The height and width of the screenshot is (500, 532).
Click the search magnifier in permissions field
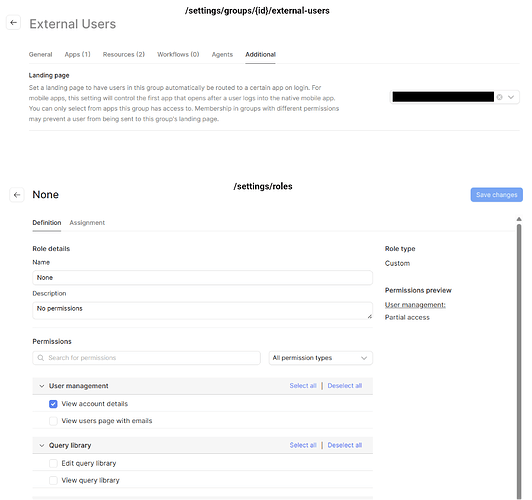tap(41, 358)
